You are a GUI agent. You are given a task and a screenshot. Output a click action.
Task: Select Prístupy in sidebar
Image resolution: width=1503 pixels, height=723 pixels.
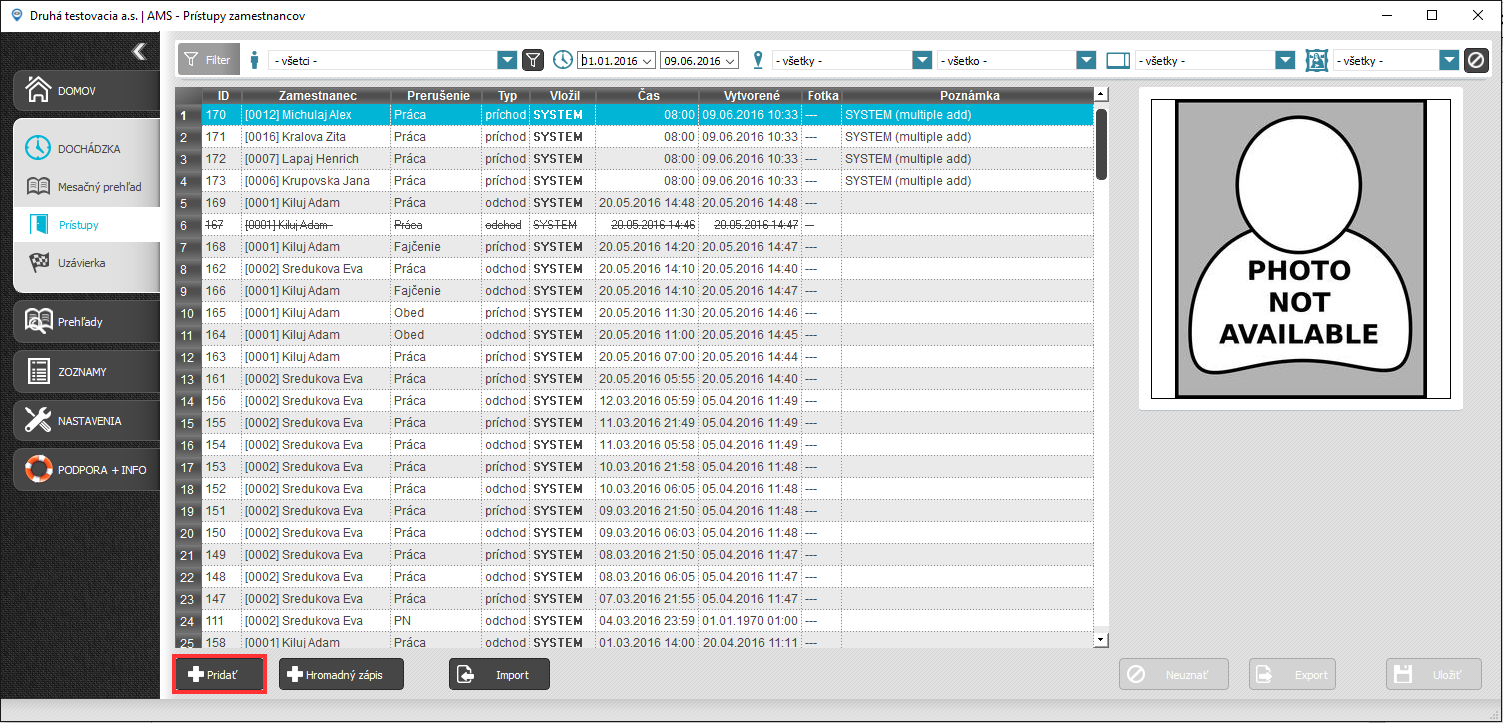tap(84, 225)
